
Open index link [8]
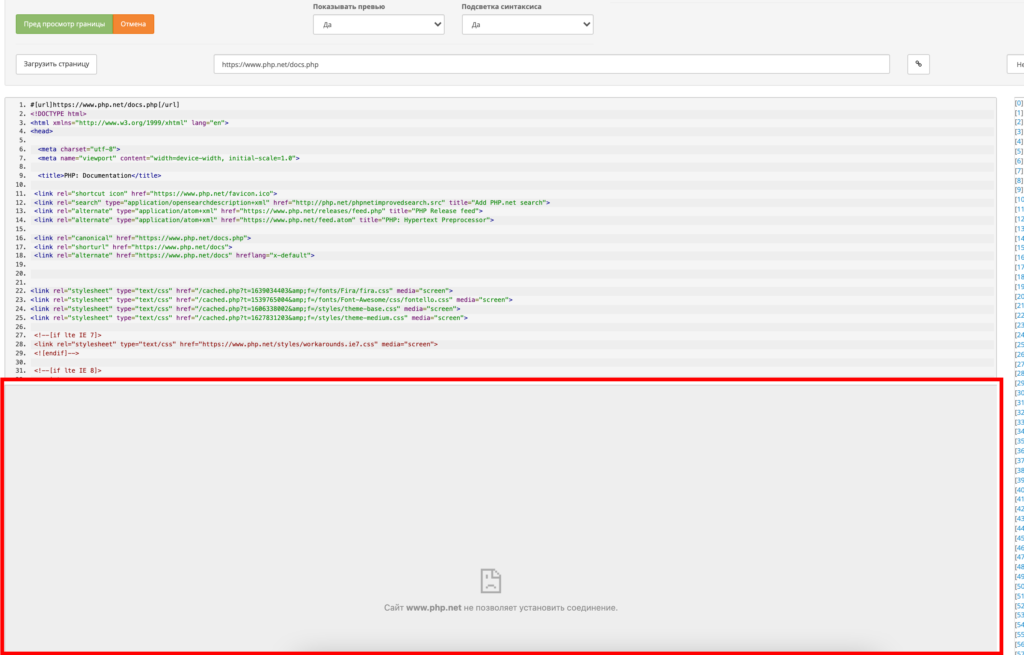[1019, 180]
